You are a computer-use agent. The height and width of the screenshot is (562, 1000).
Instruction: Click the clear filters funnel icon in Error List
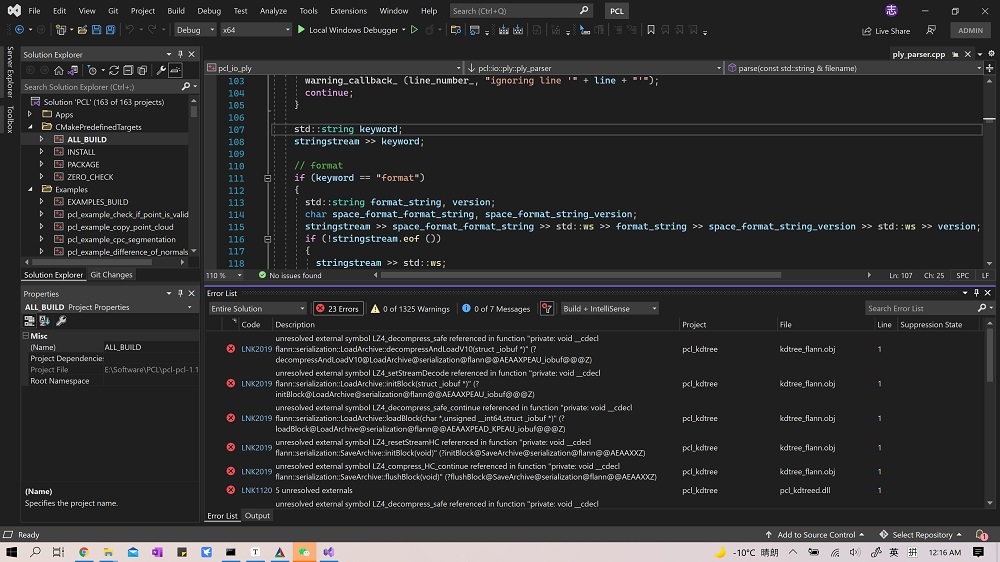[547, 309]
